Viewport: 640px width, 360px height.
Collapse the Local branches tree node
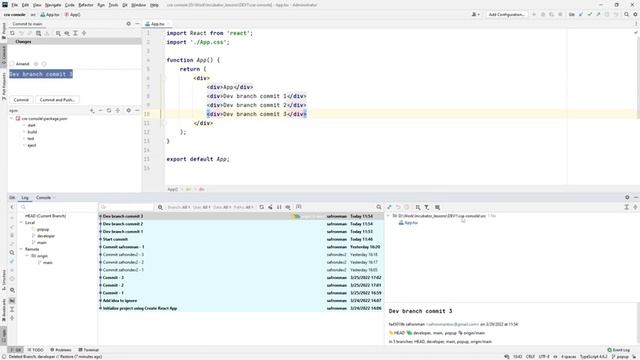coord(21,223)
